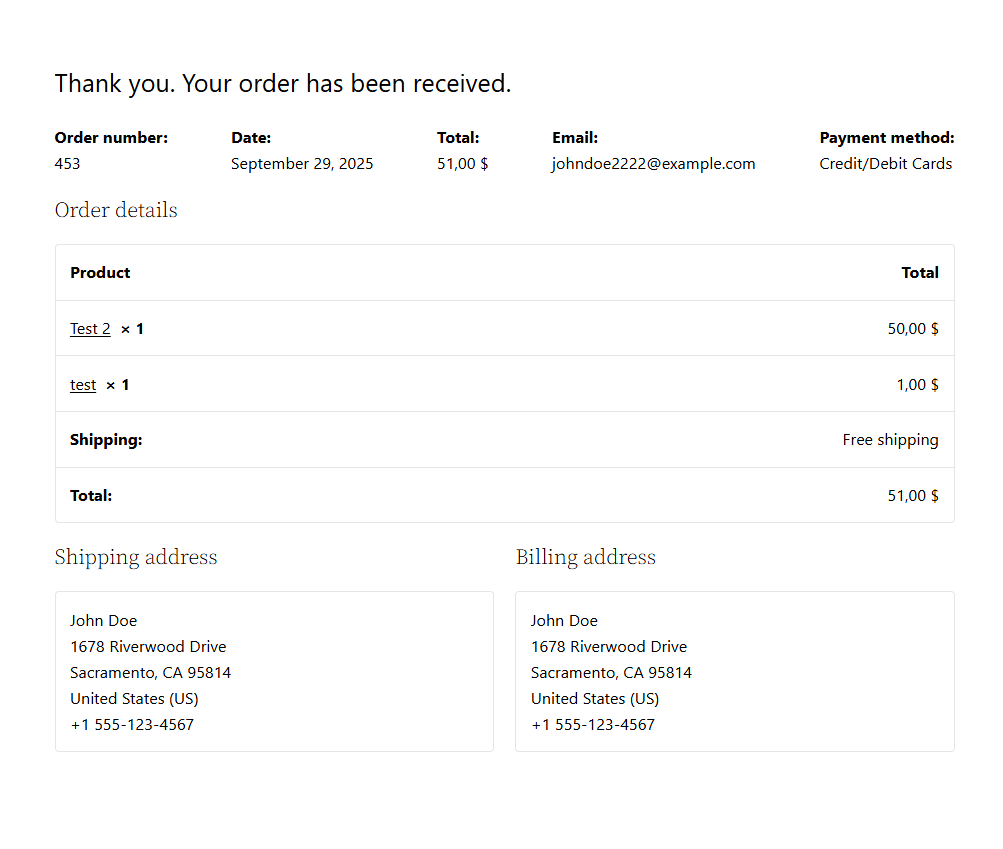Click the Billing address heading
This screenshot has width=1003, height=849.
[585, 557]
